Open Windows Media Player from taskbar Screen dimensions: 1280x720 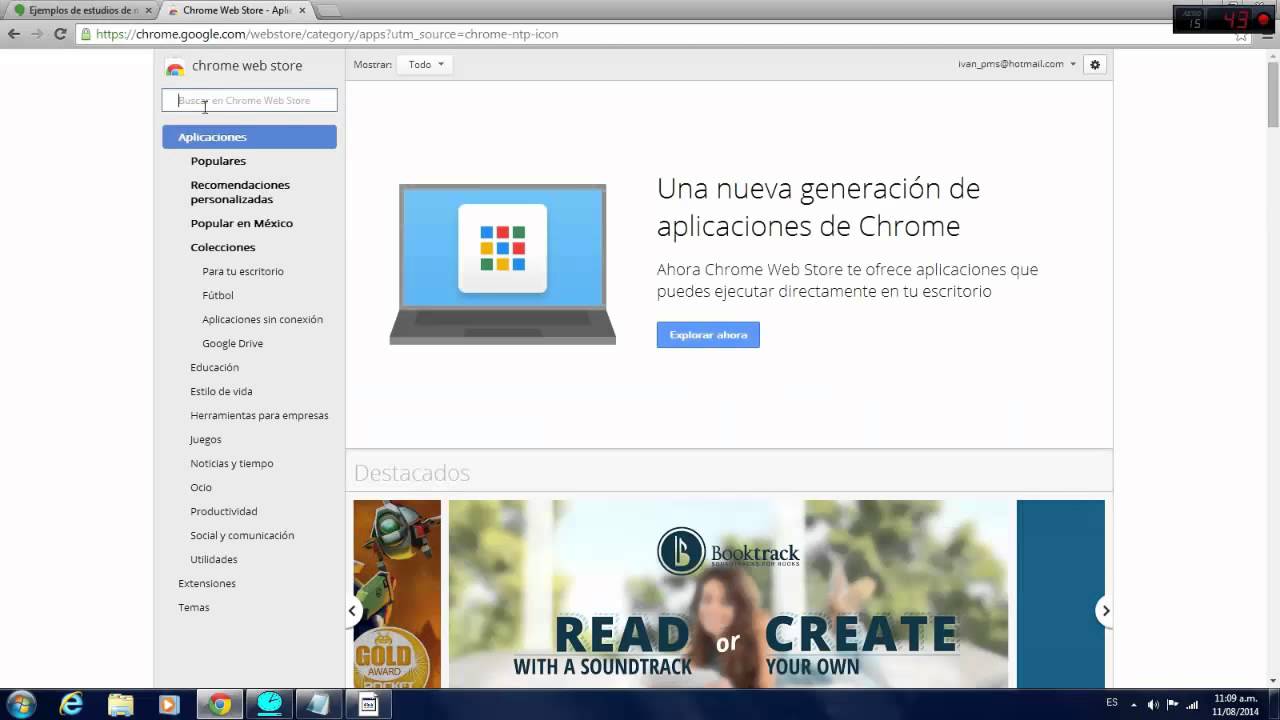pos(170,704)
